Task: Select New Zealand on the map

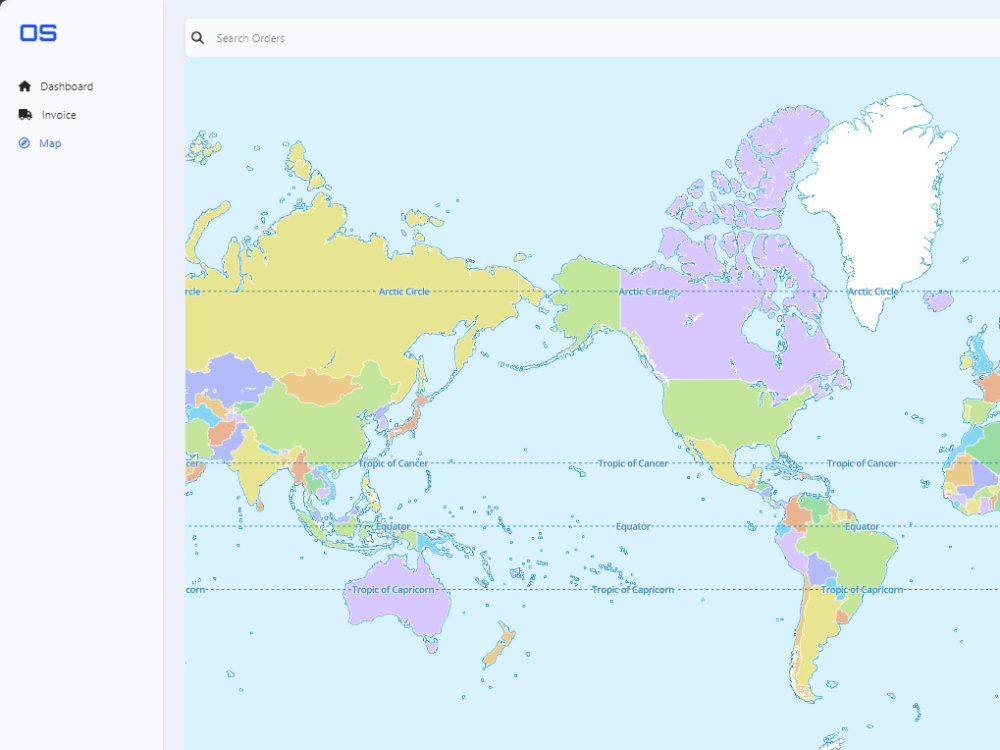Action: (499, 644)
